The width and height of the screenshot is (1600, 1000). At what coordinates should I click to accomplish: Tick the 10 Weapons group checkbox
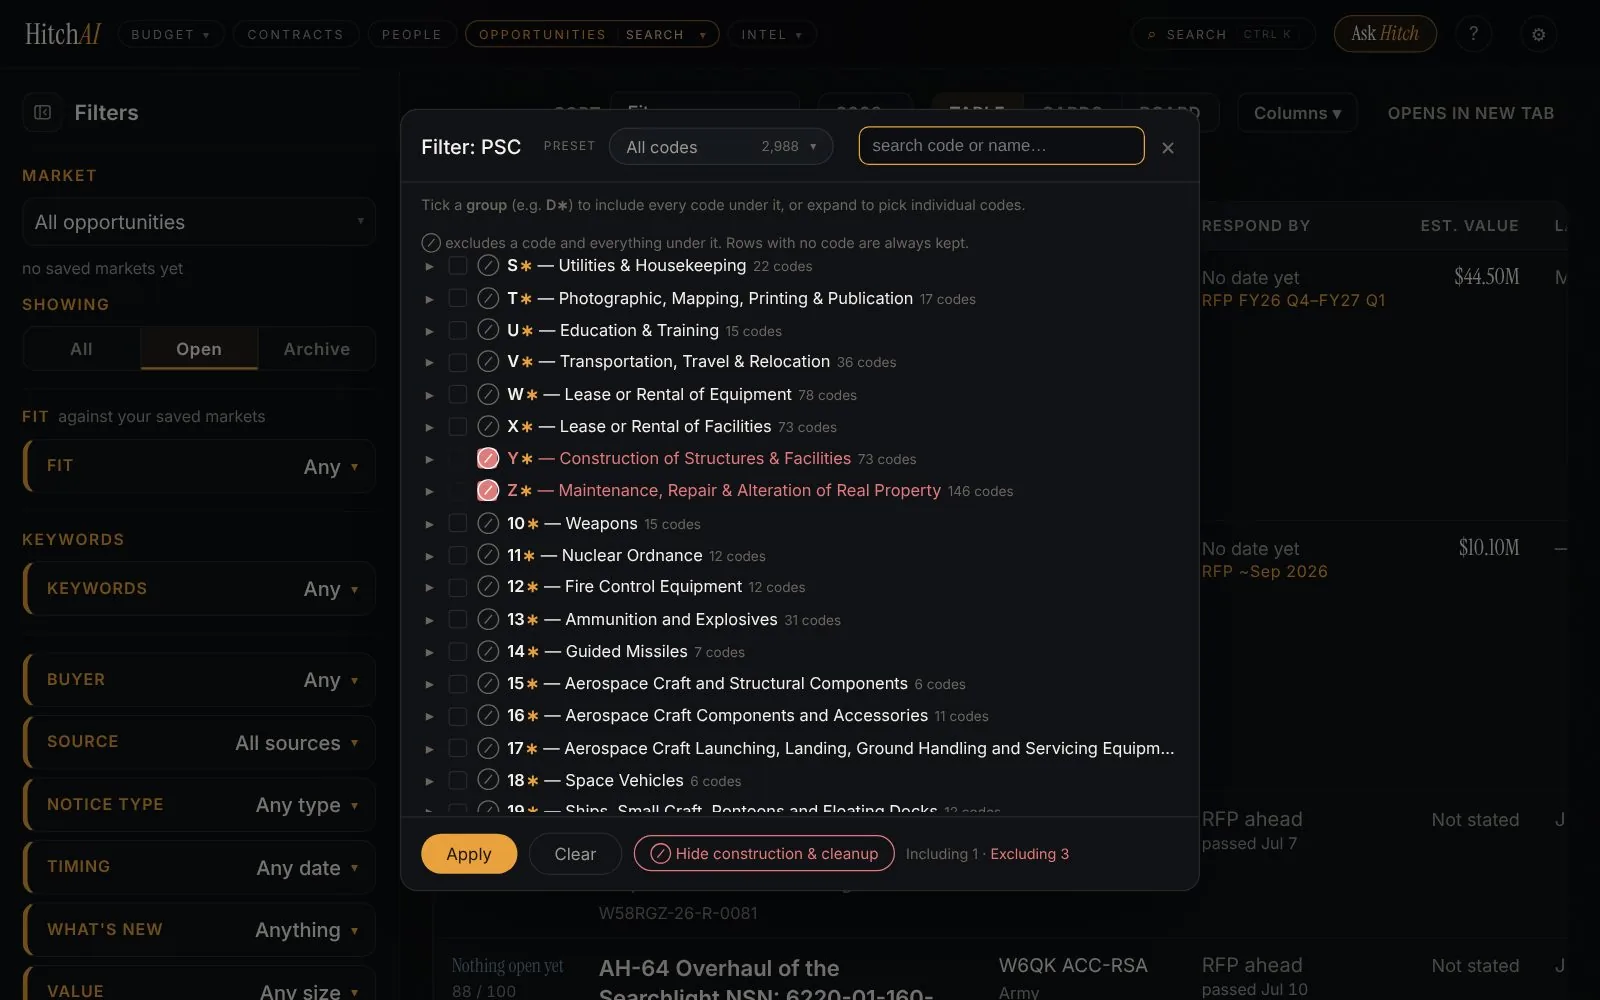457,523
